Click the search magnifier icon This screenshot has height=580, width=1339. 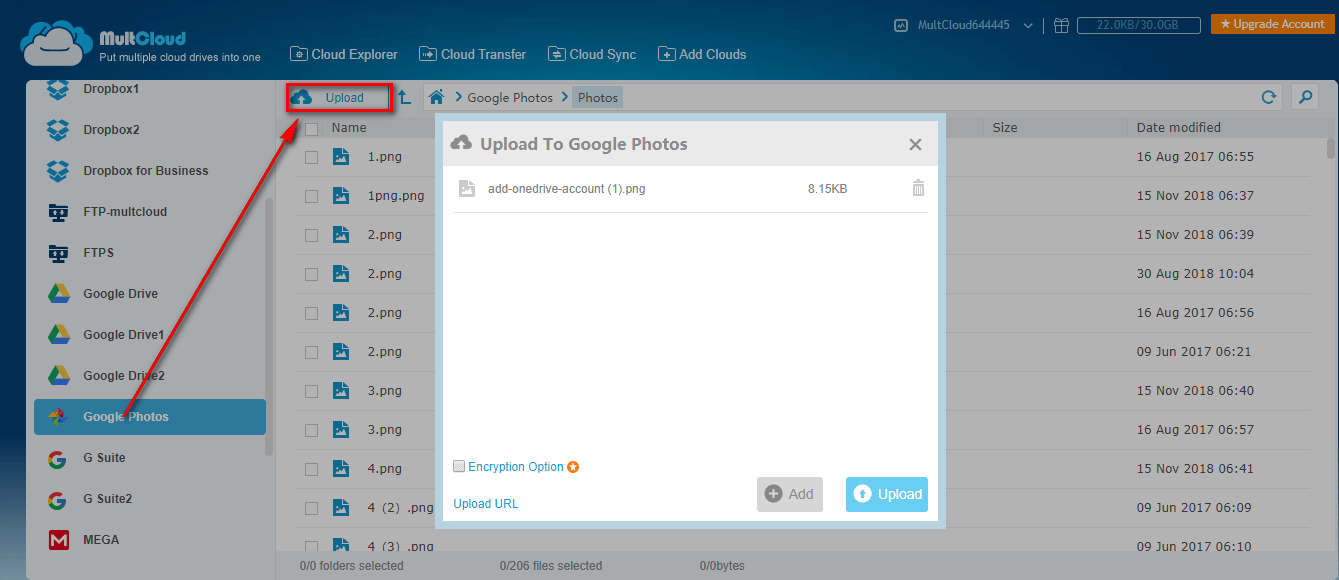(1304, 97)
